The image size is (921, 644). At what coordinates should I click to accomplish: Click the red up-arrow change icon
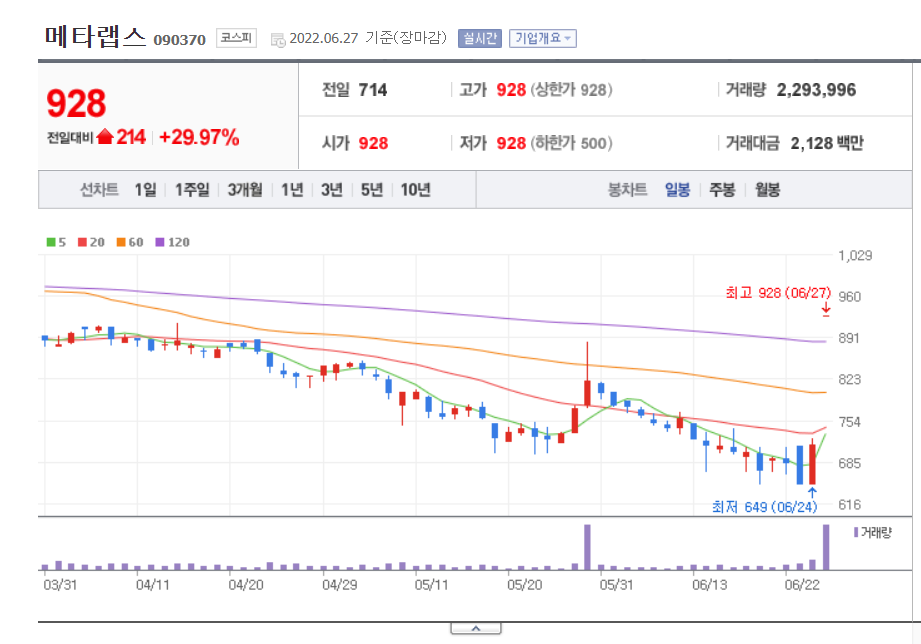pyautogui.click(x=105, y=137)
